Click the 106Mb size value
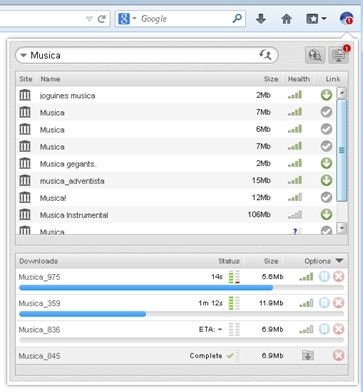 259,214
